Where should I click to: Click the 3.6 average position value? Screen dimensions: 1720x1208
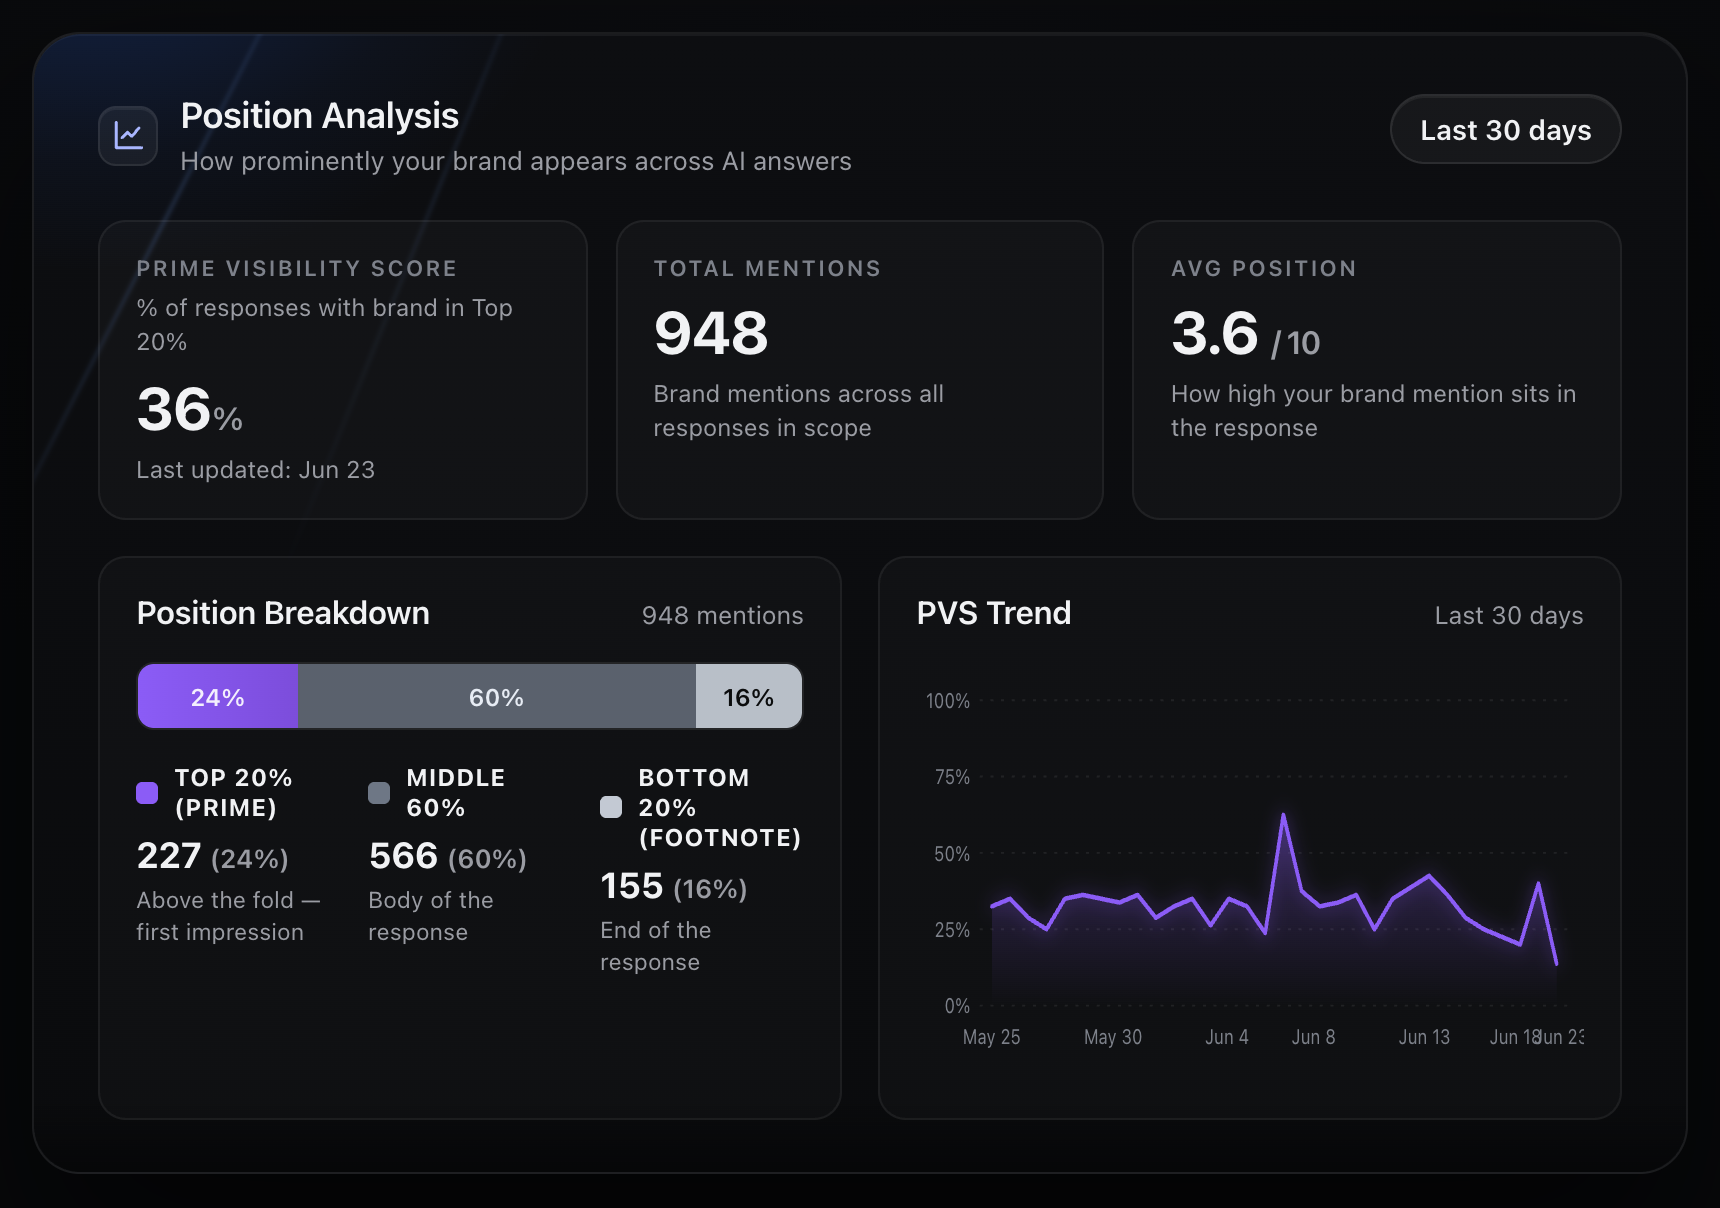(1215, 333)
